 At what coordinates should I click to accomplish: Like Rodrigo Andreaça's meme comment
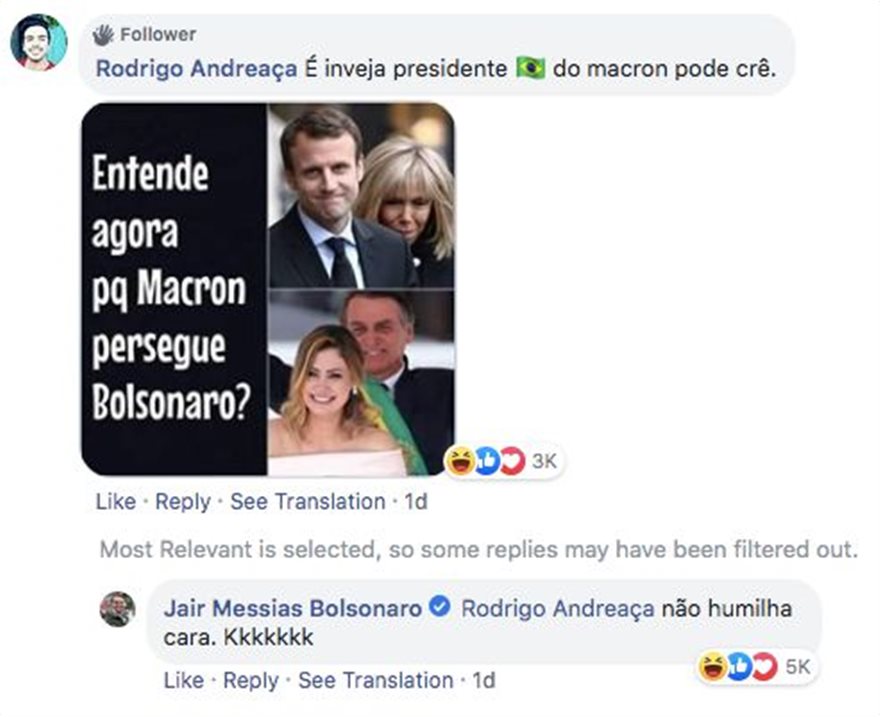coord(115,501)
